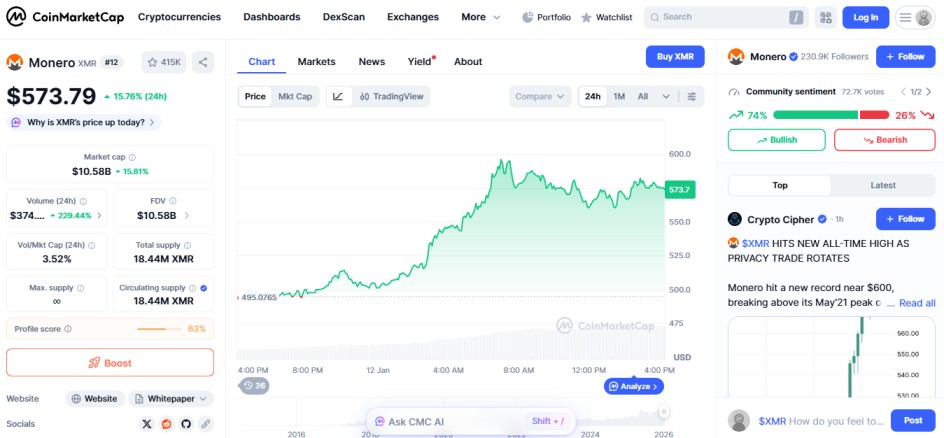
Task: Switch to line chart icon view
Action: (x=338, y=96)
